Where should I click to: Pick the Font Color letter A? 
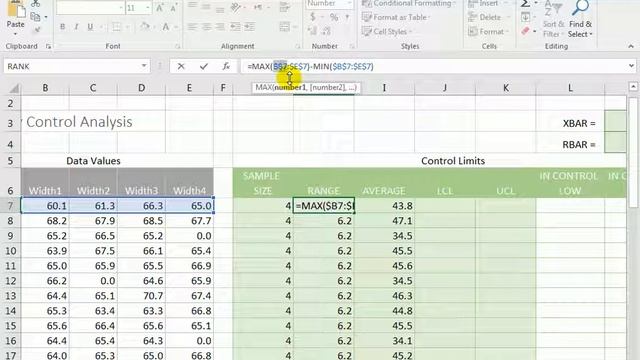pyautogui.click(x=166, y=27)
